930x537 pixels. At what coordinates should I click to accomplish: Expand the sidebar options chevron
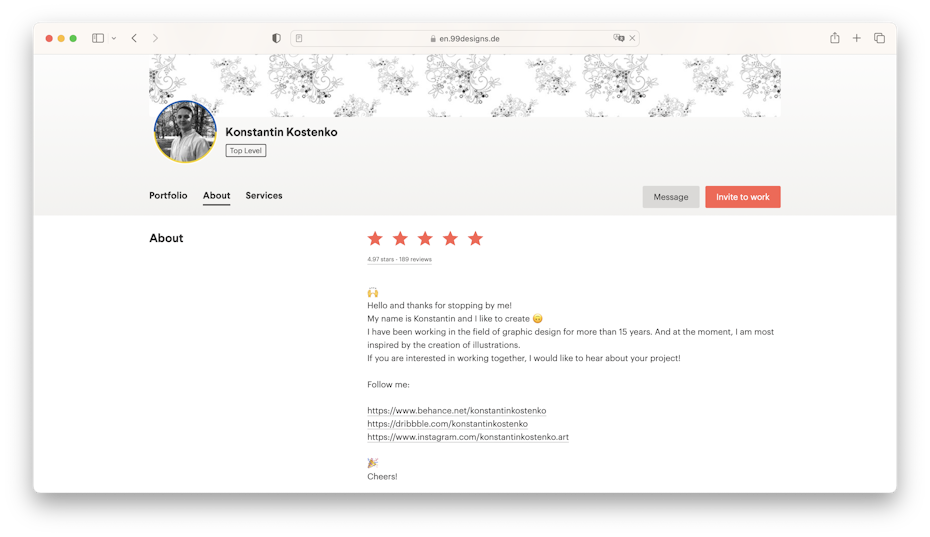point(114,38)
